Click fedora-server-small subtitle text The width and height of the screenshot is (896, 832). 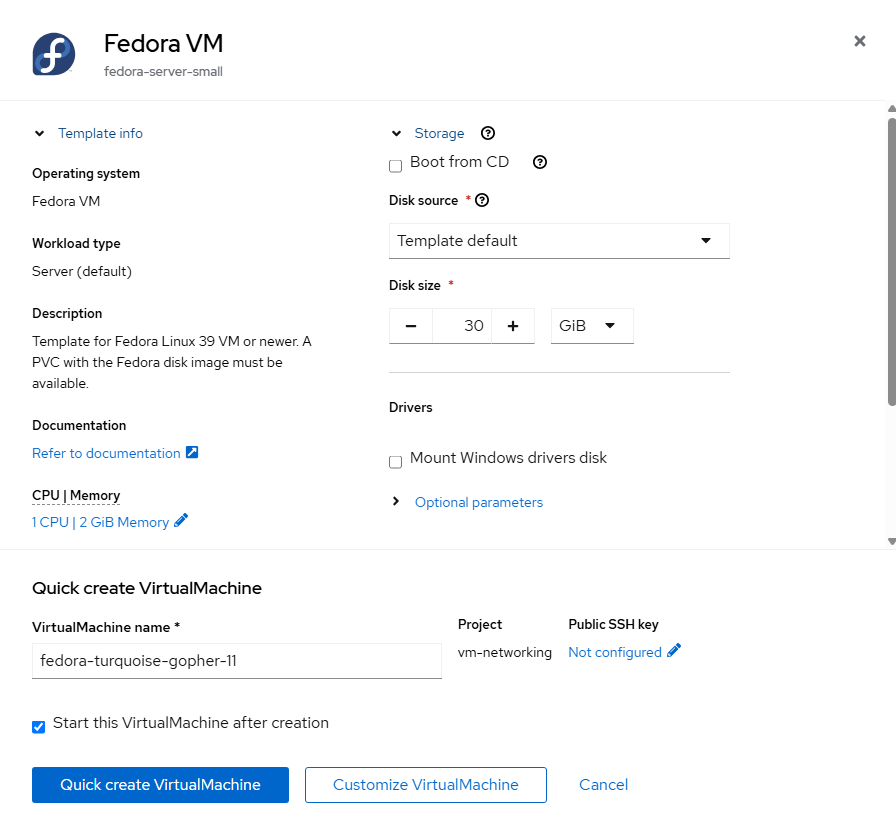[163, 71]
